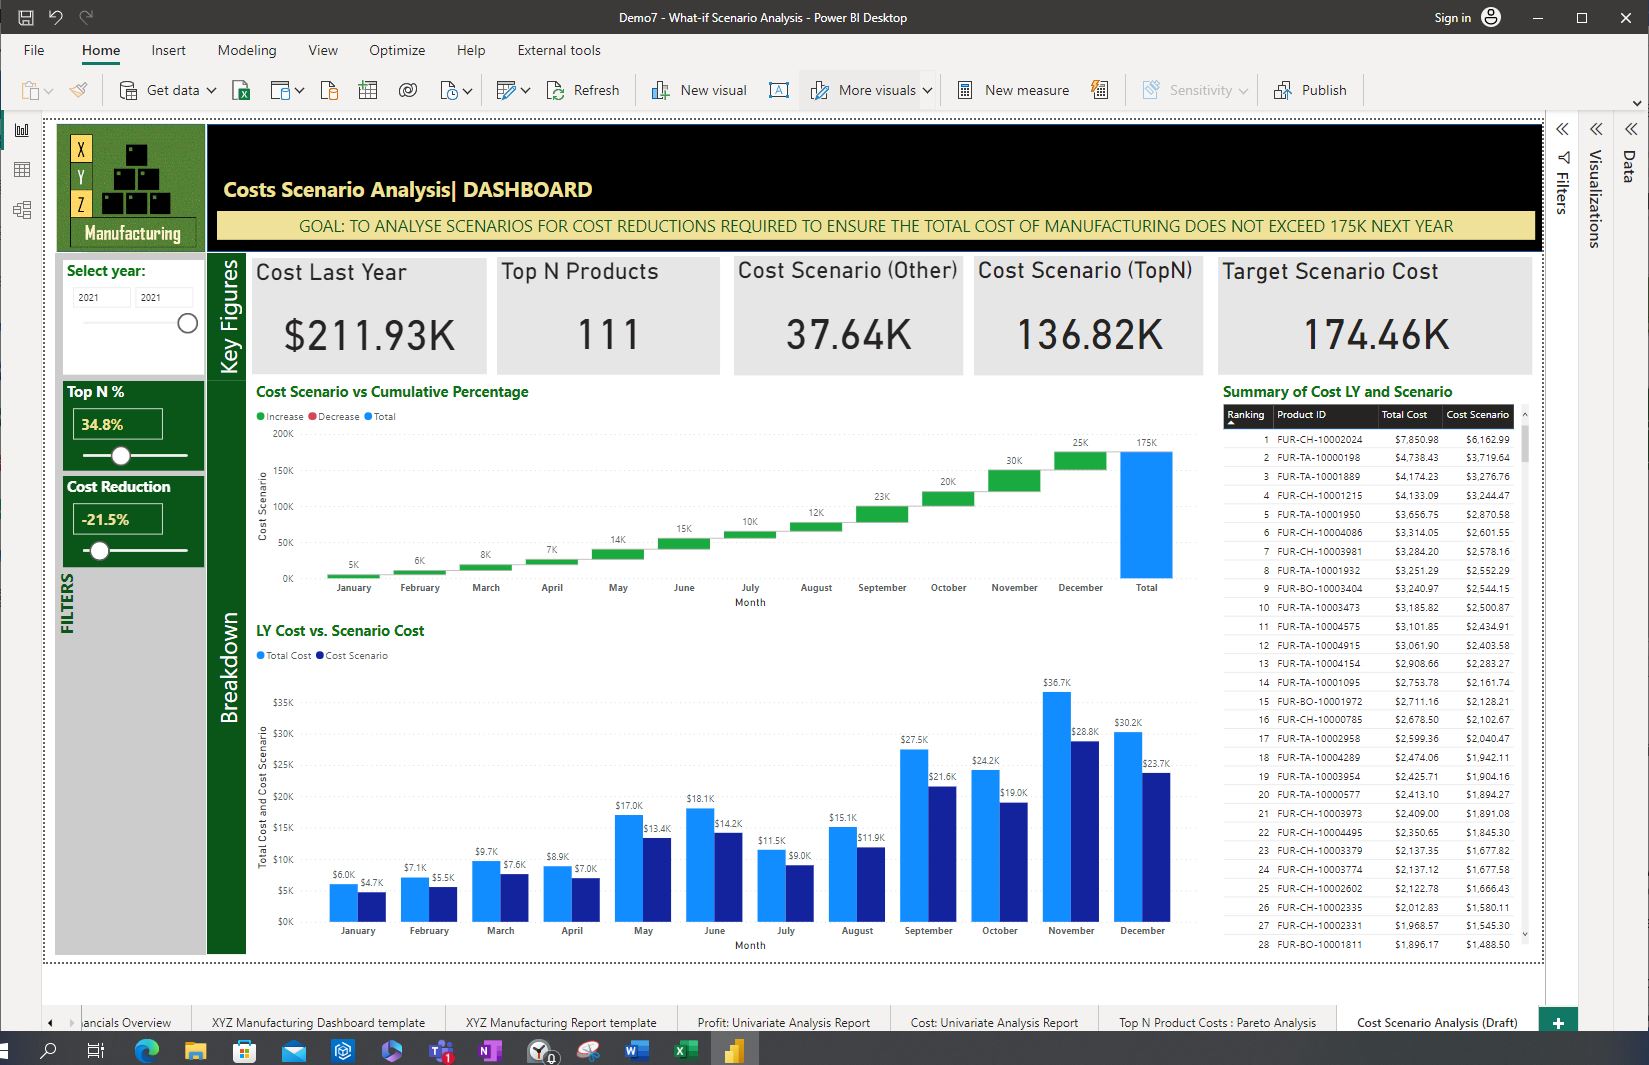The height and width of the screenshot is (1065, 1649).
Task: Click the Dataverse swirl icon
Action: pyautogui.click(x=407, y=90)
